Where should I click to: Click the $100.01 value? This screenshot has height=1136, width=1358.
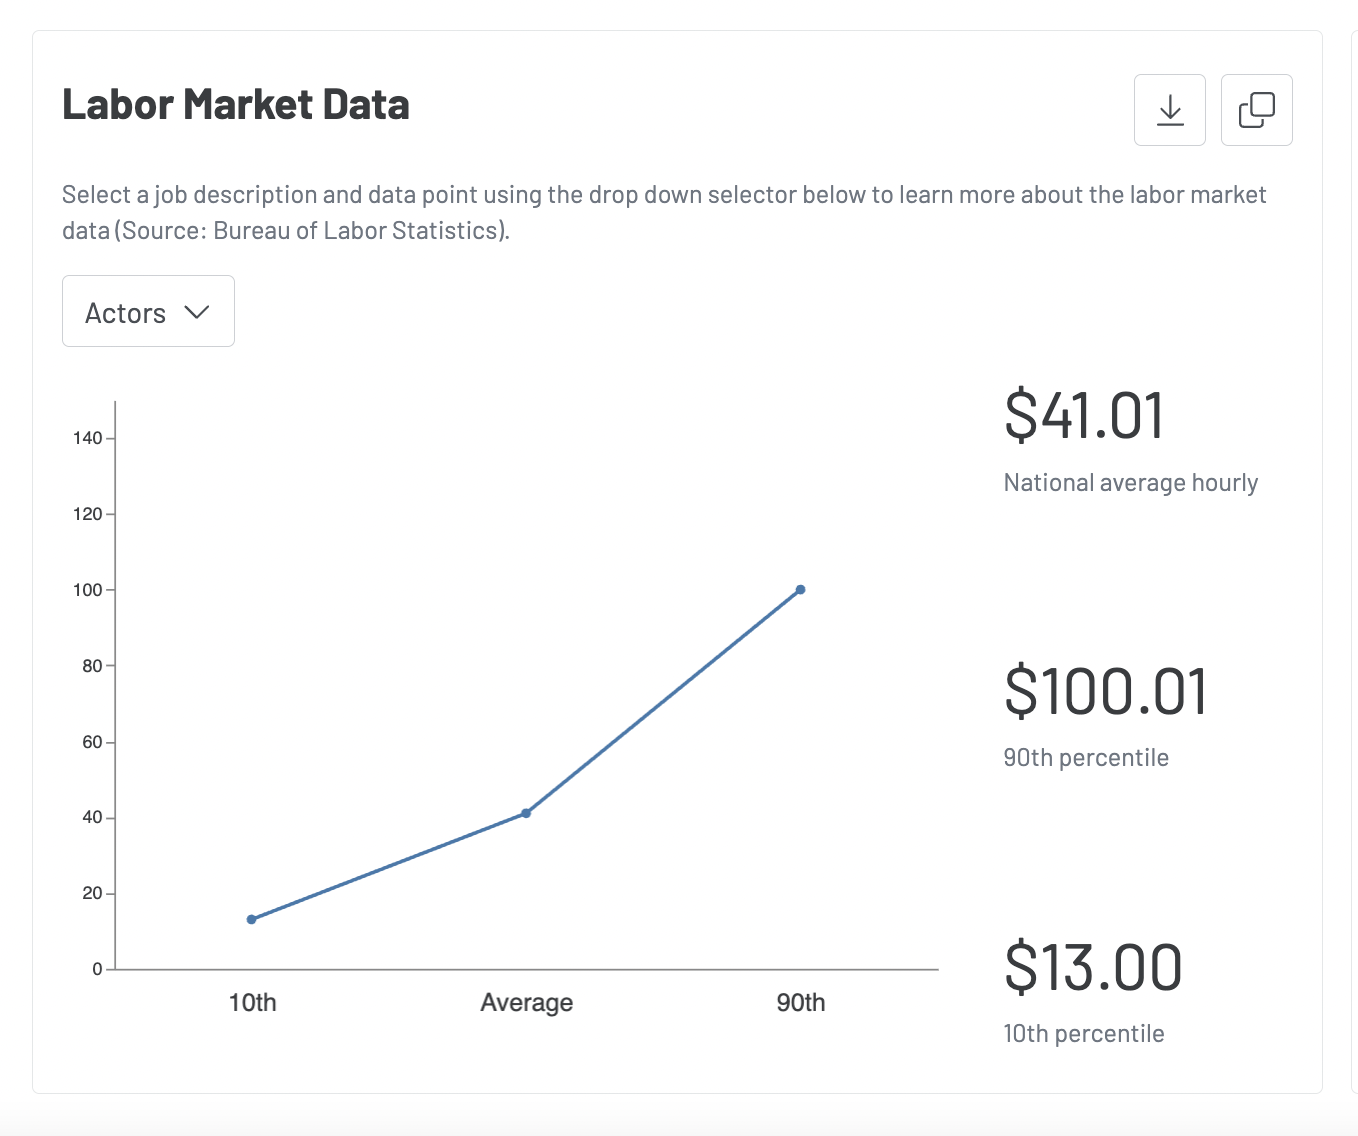pyautogui.click(x=1106, y=691)
